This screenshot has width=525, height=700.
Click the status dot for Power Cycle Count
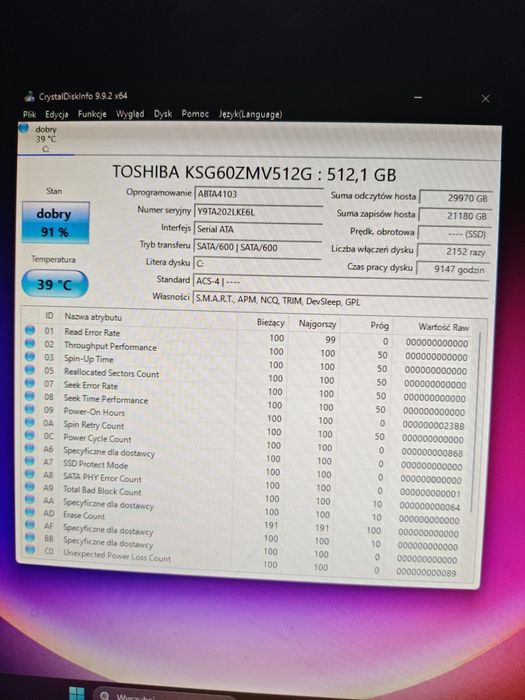[30, 434]
